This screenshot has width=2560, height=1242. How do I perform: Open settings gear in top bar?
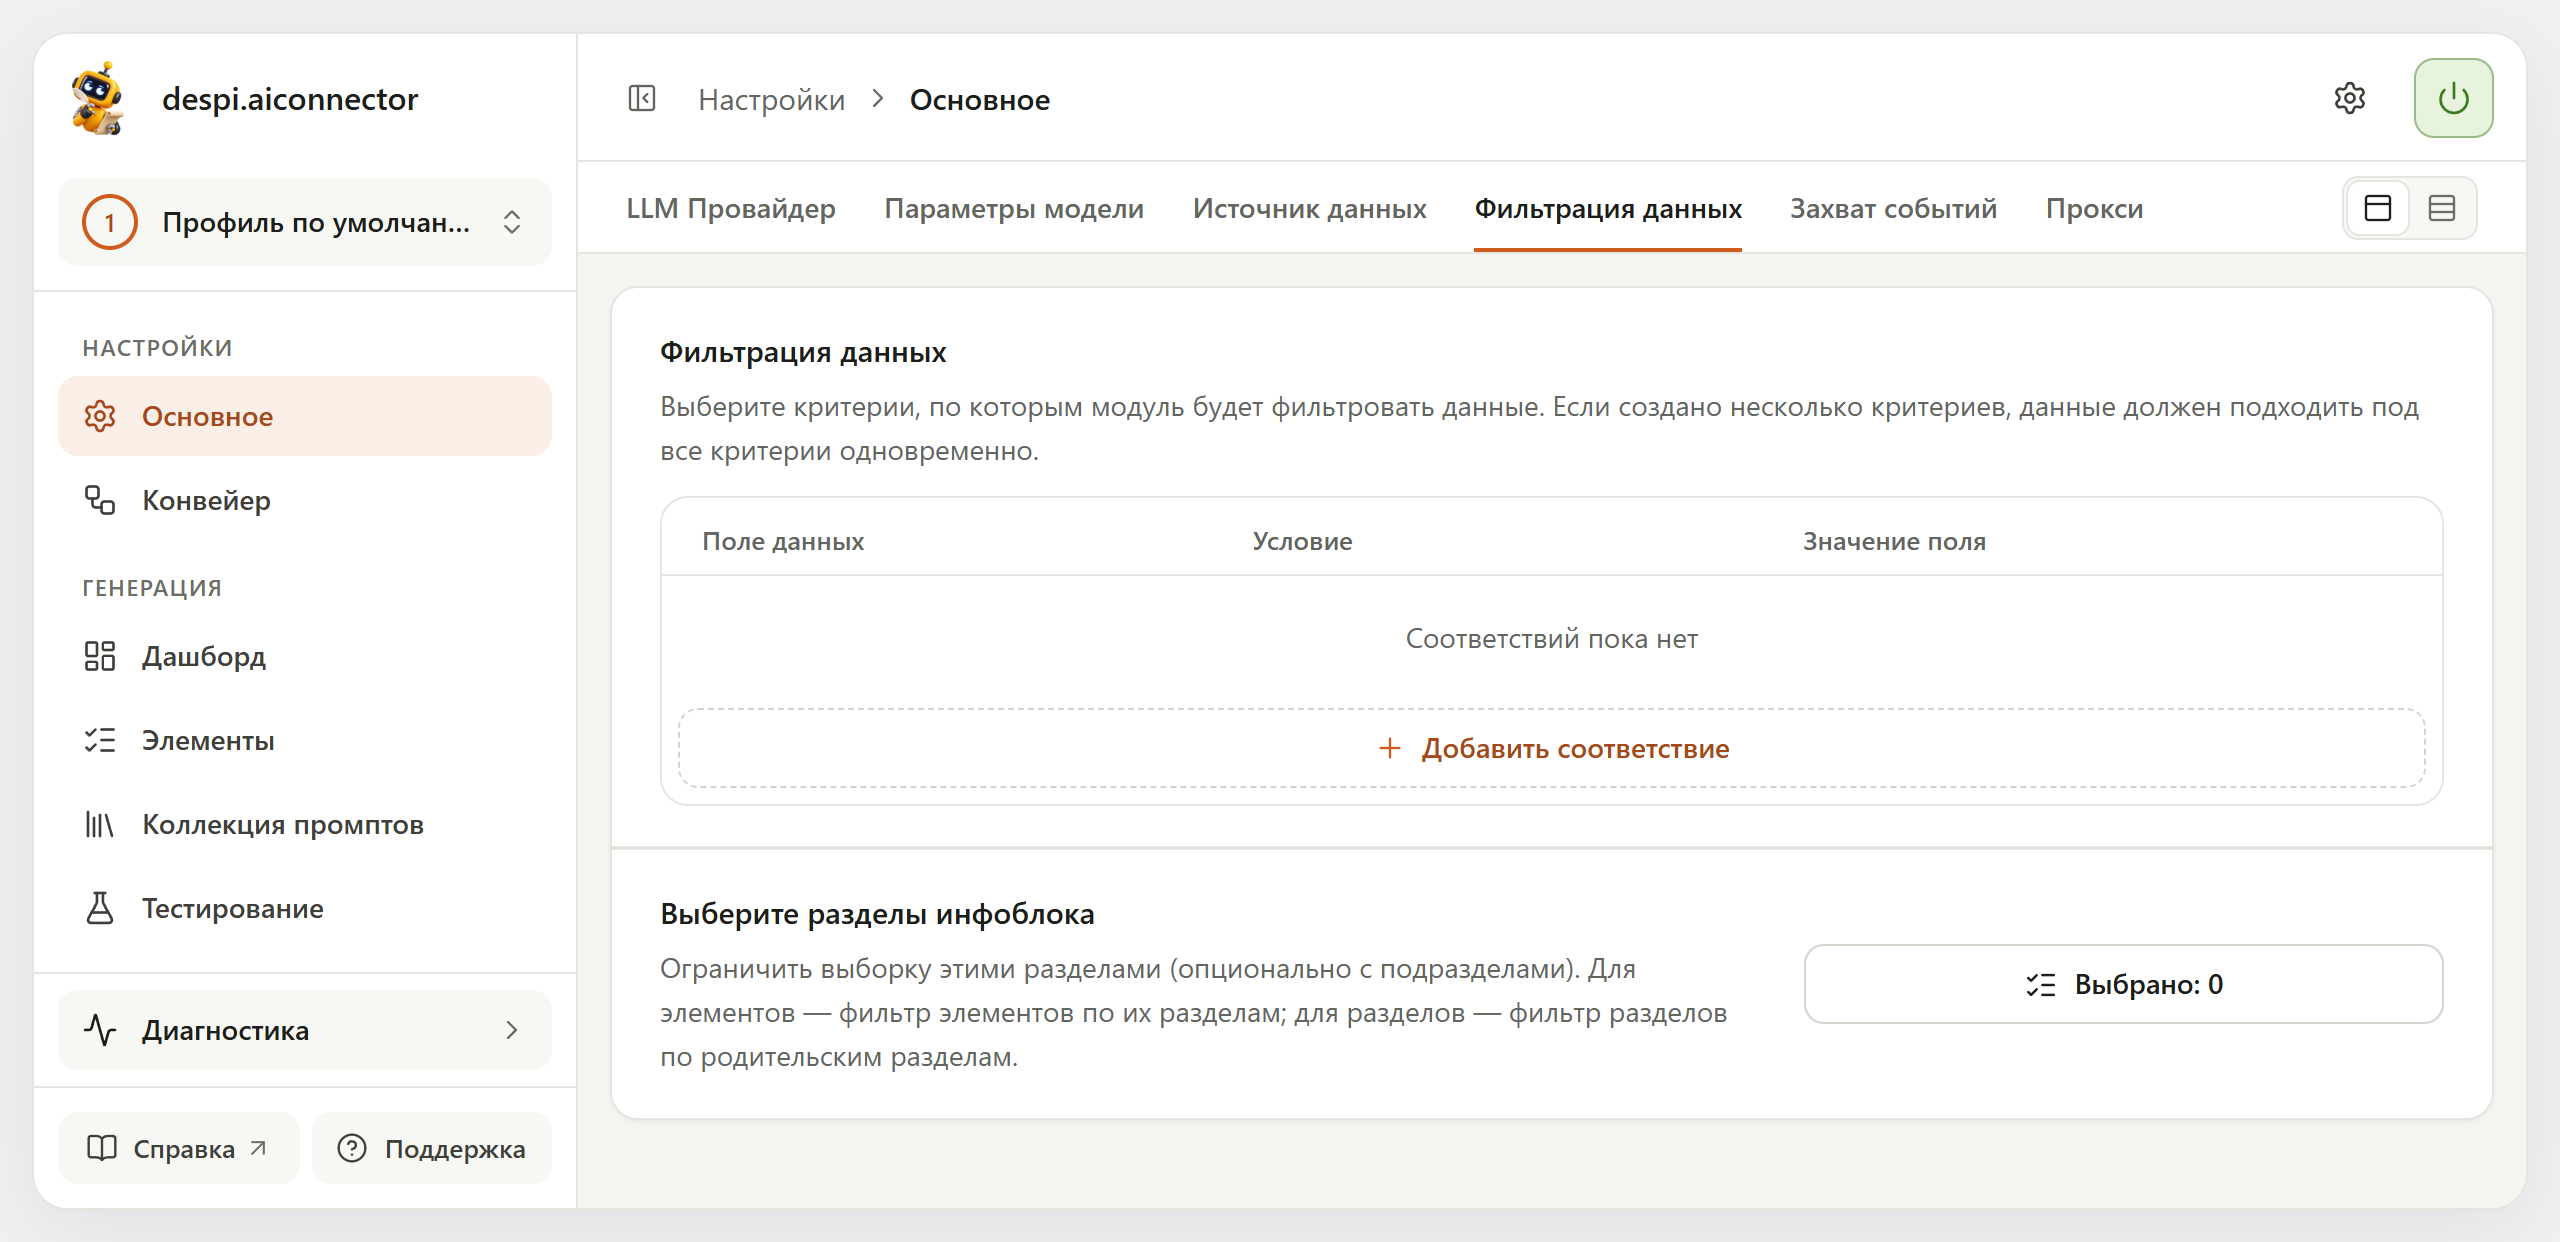pyautogui.click(x=2349, y=99)
